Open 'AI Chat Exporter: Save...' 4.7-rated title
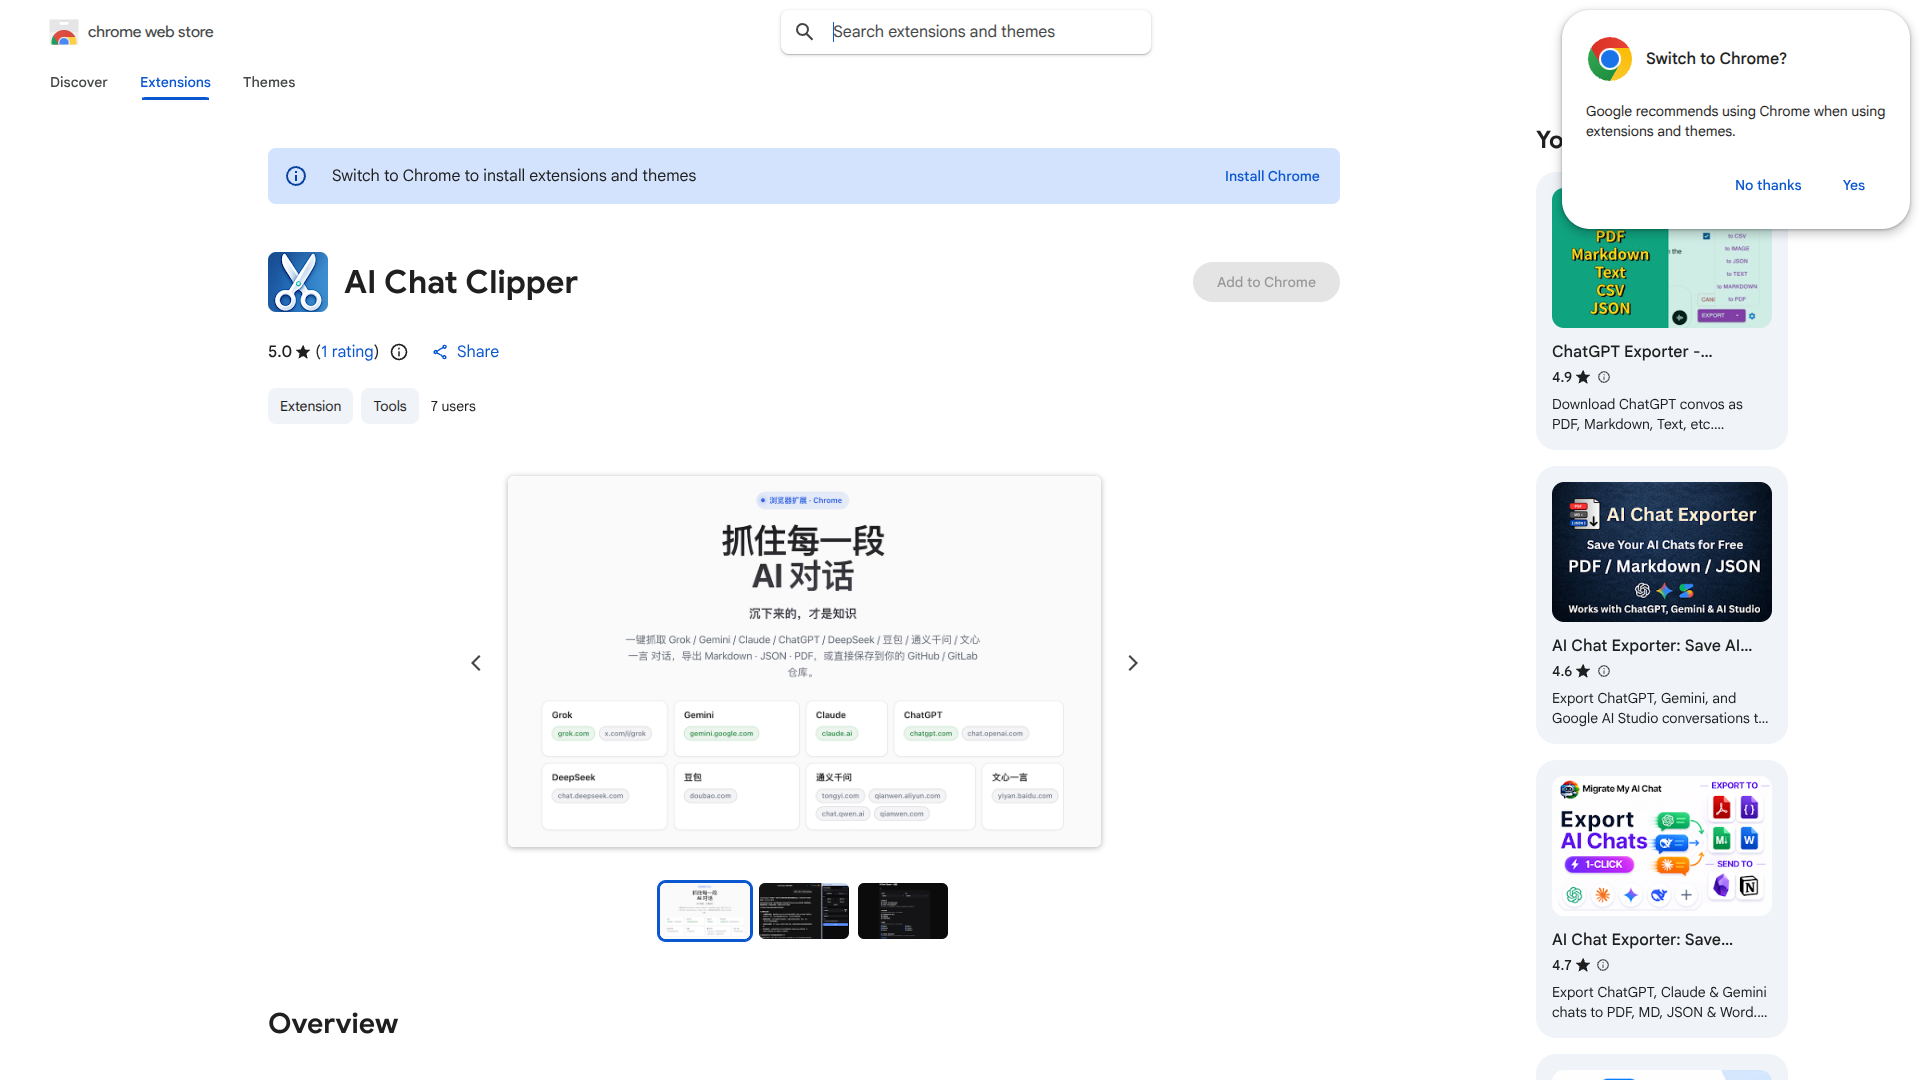The height and width of the screenshot is (1080, 1920). point(1642,940)
